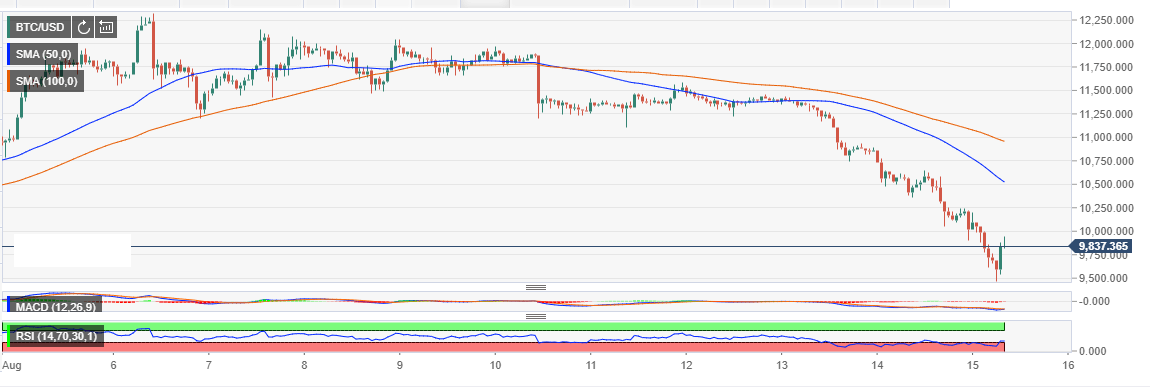Click the 12,000.000 price axis label

pos(1107,44)
